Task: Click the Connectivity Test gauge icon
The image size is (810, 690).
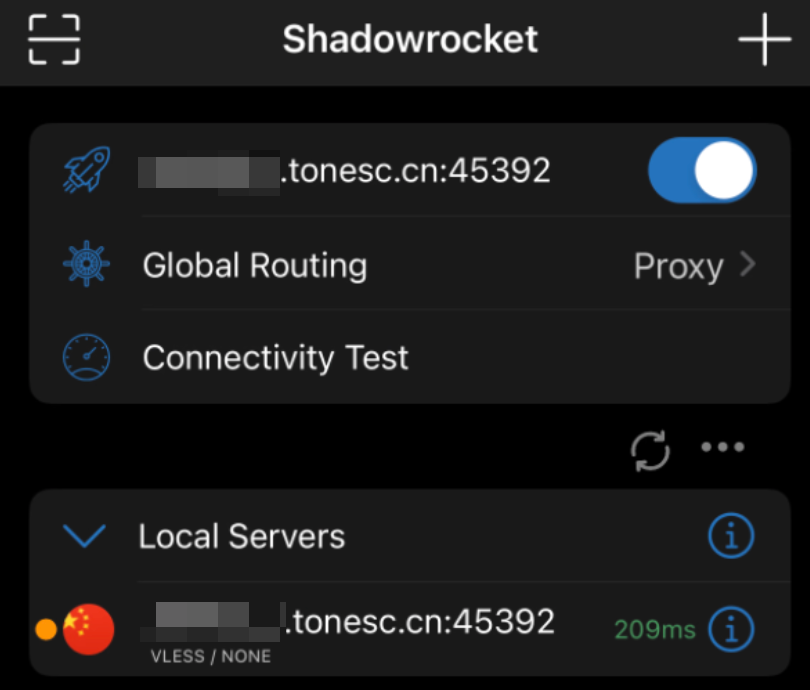Action: 88,358
